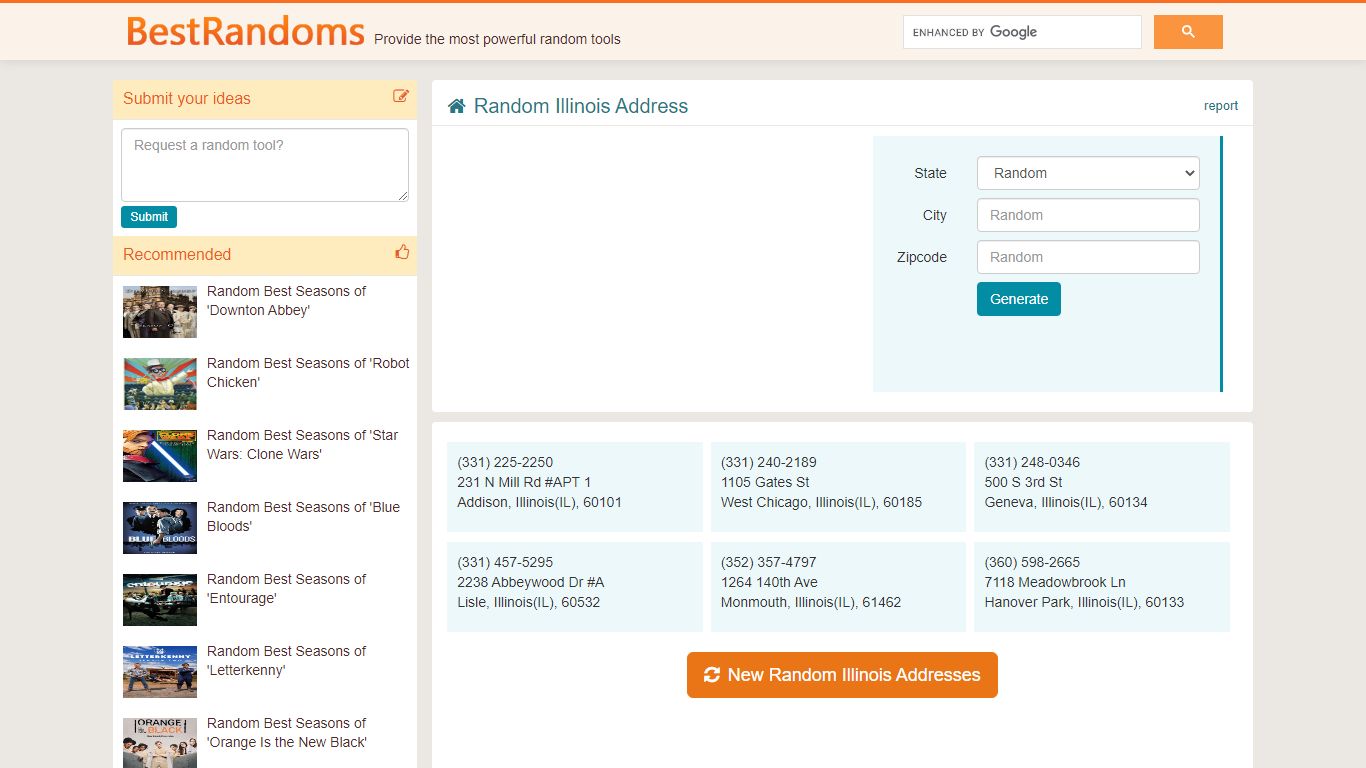The height and width of the screenshot is (768, 1366).
Task: Click the report link
Action: [1221, 106]
